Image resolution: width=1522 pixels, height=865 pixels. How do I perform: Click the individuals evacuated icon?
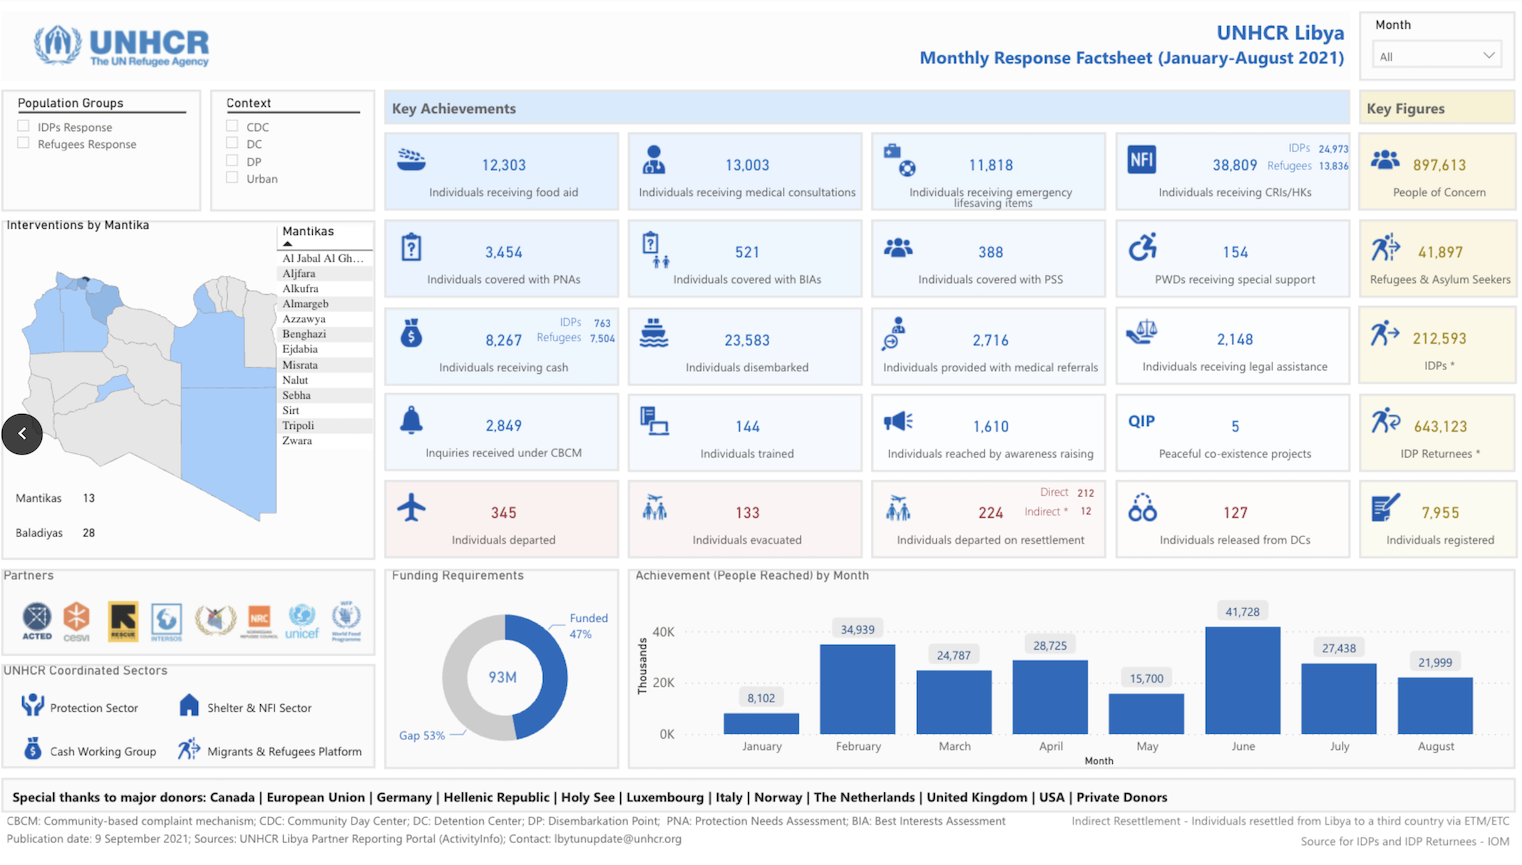click(654, 508)
